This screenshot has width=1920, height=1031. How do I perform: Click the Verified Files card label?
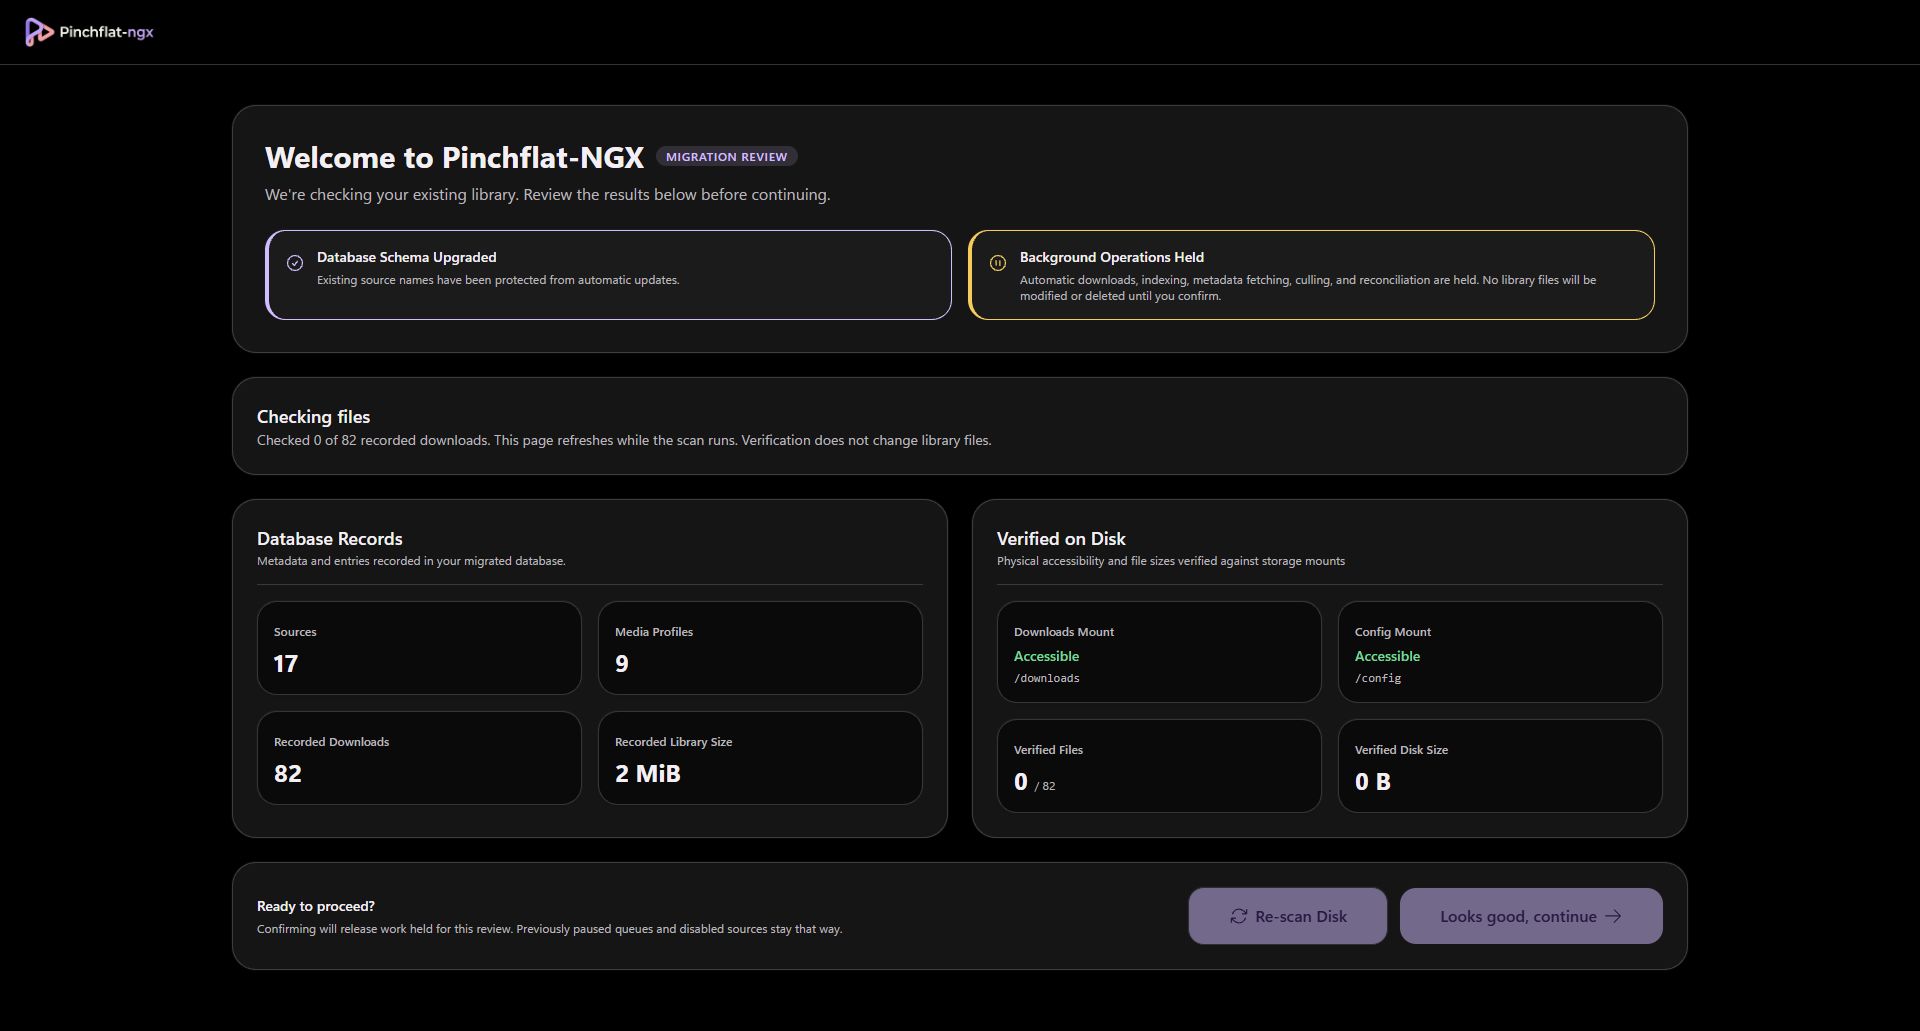(1048, 750)
